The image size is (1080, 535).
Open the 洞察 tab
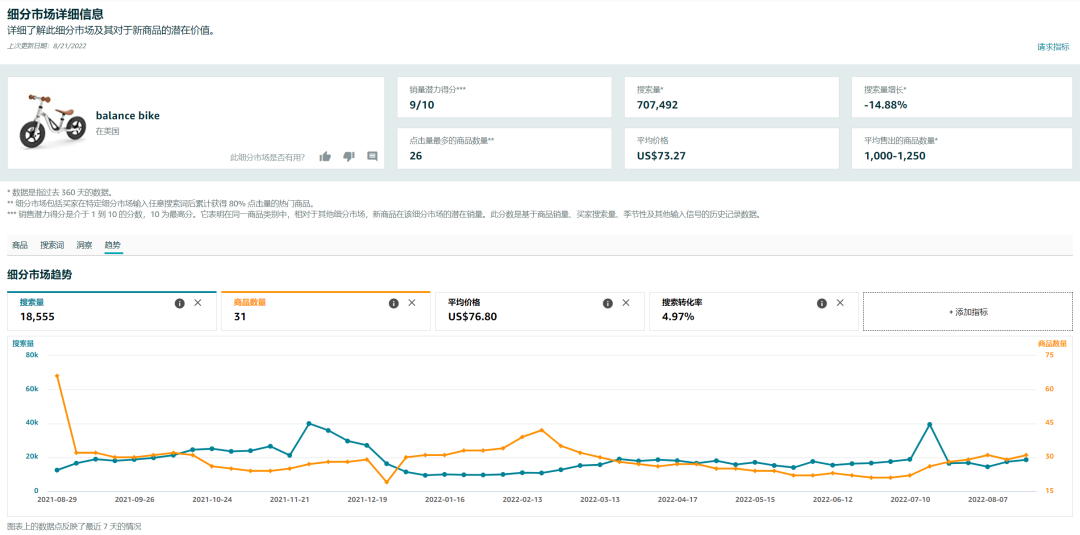click(x=84, y=245)
